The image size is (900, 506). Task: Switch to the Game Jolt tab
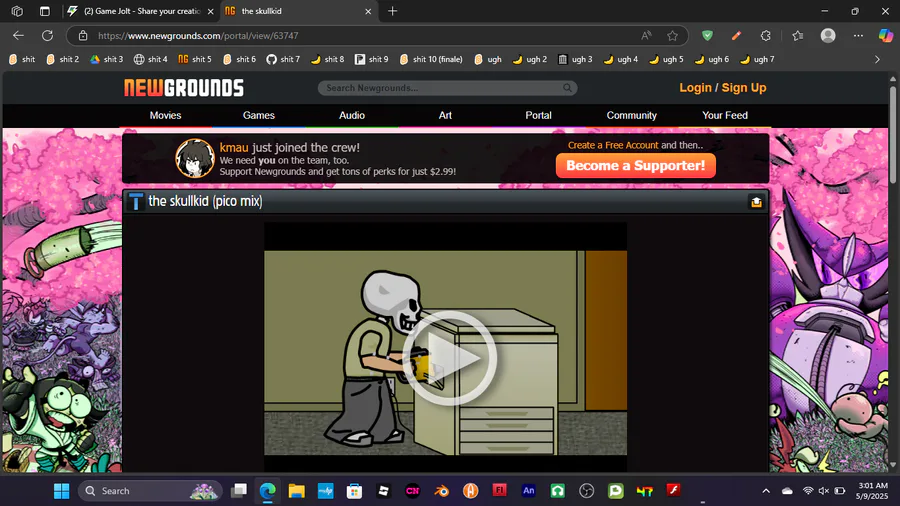141,11
